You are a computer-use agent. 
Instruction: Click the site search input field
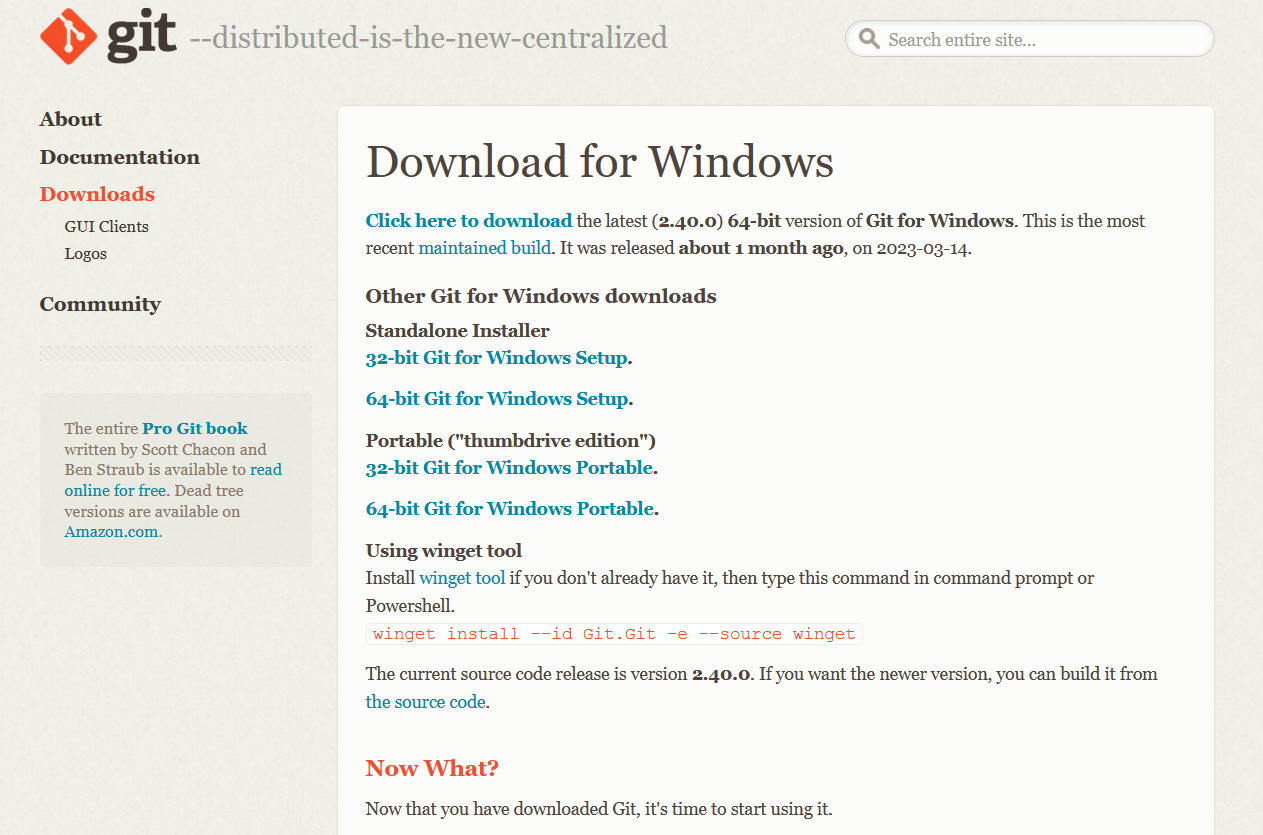[1030, 39]
